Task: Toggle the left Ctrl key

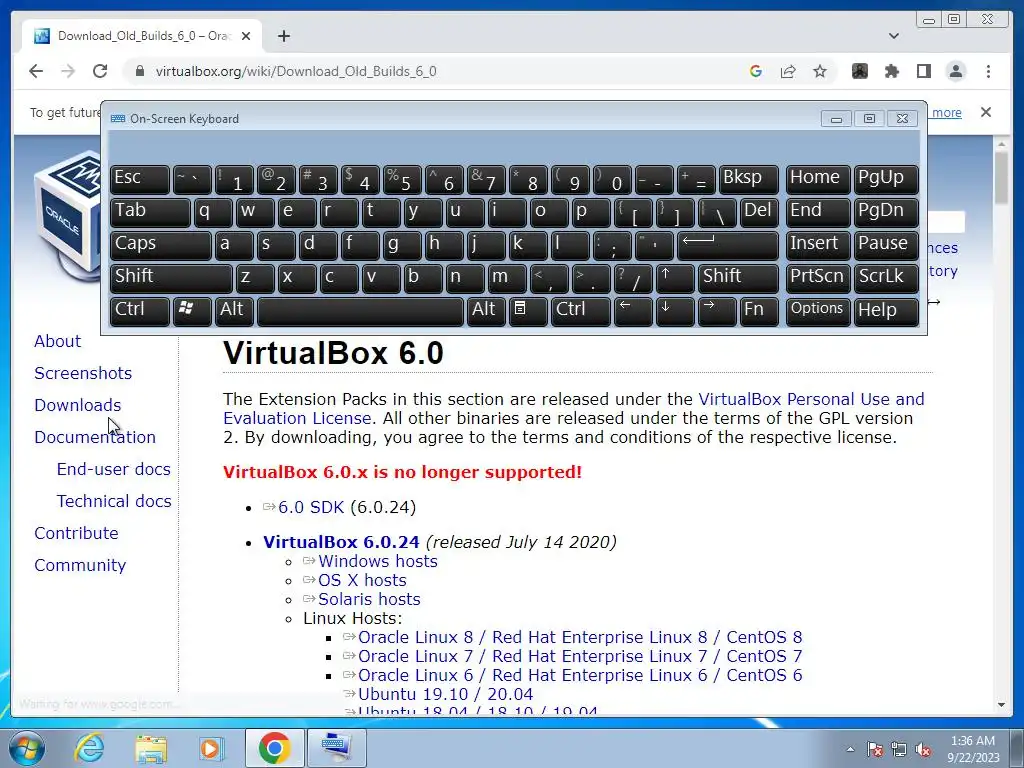Action: 140,310
